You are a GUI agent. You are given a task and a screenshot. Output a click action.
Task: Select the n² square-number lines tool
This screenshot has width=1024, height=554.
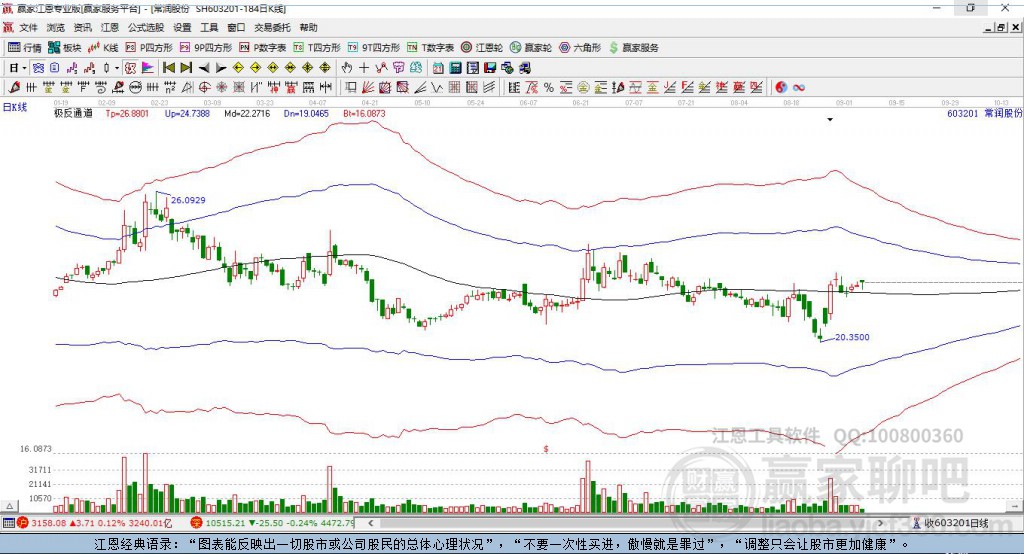point(170,87)
